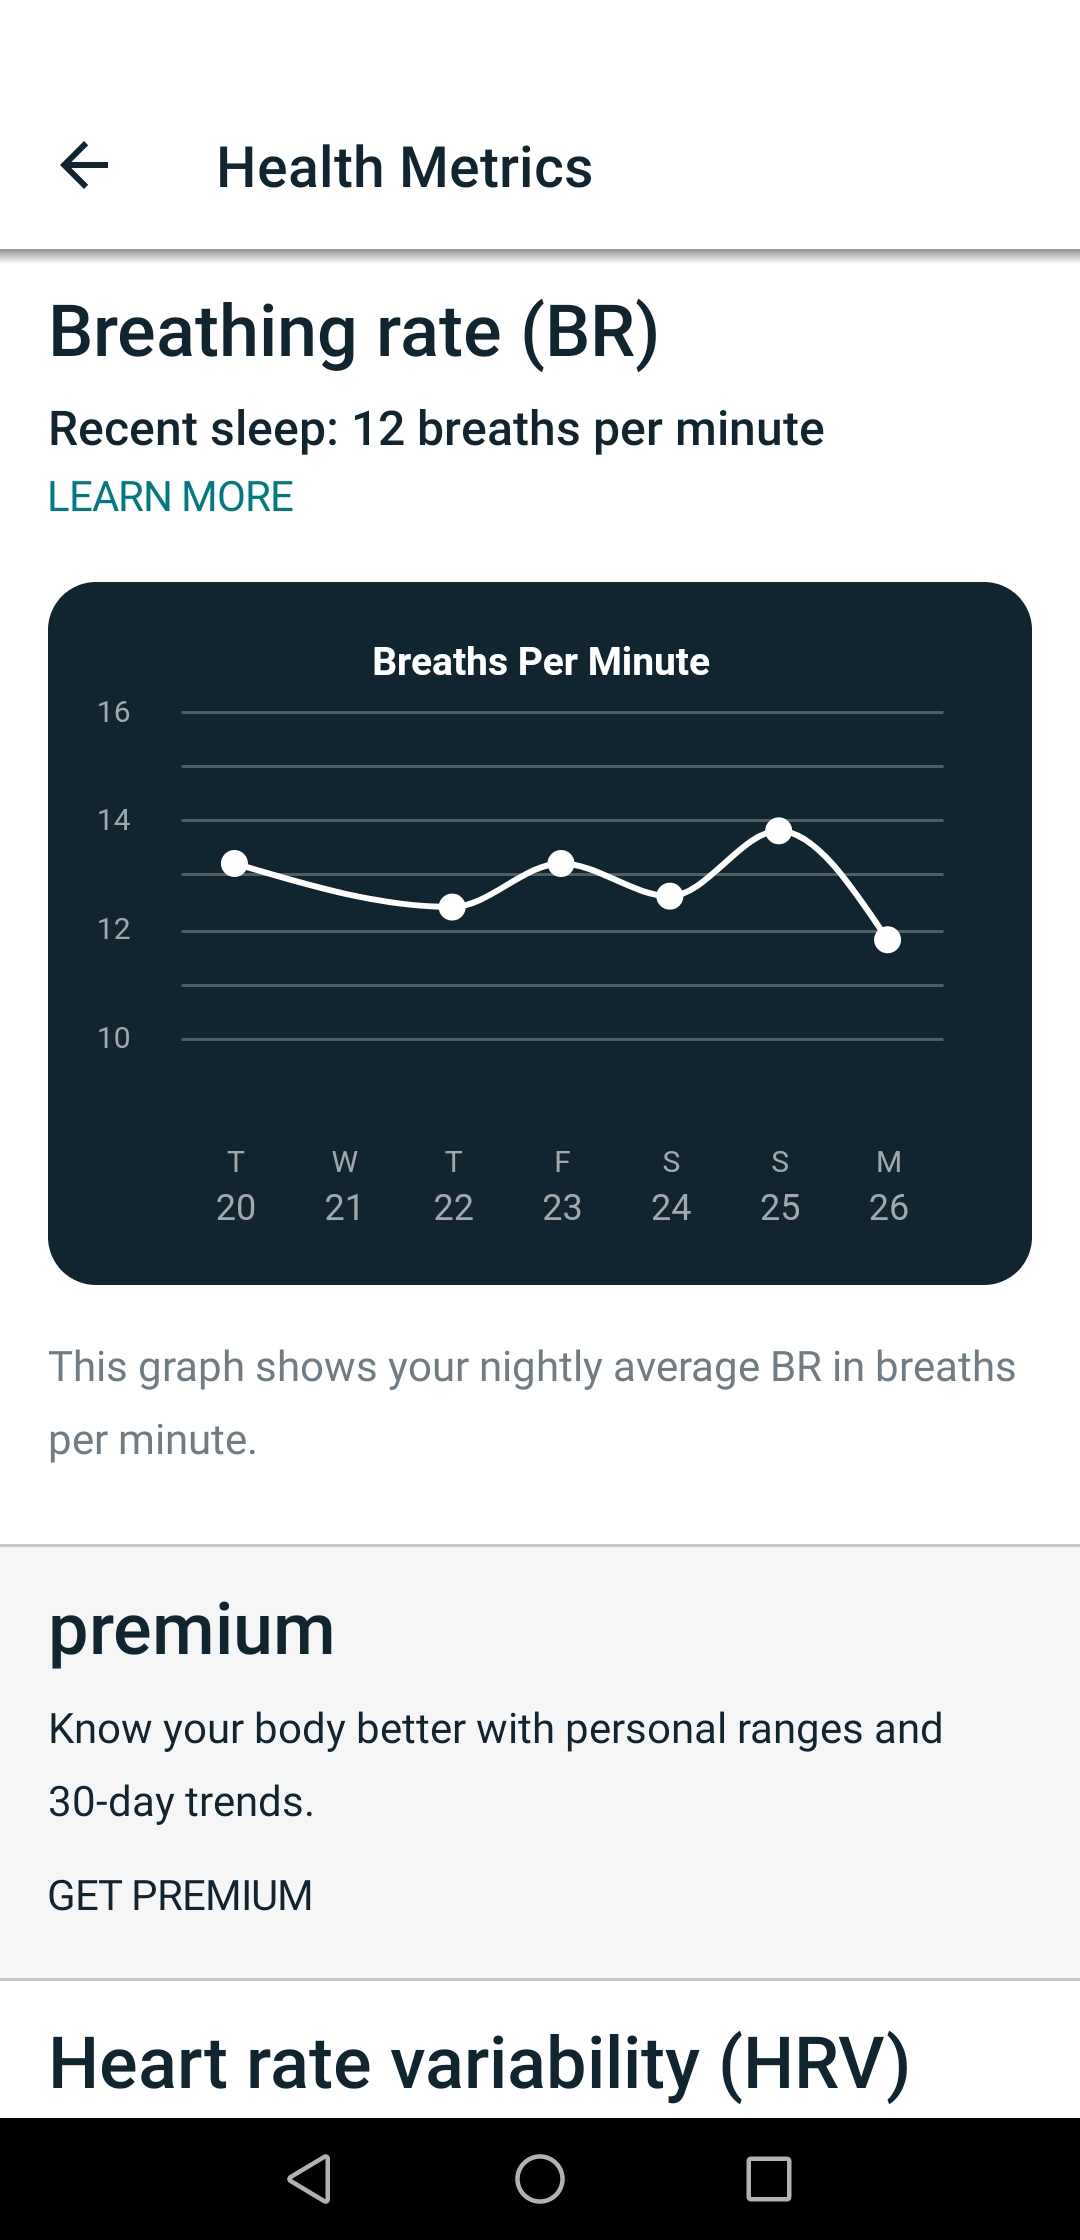The image size is (1080, 2240).
Task: Select the Monday 26 data point
Action: point(887,940)
